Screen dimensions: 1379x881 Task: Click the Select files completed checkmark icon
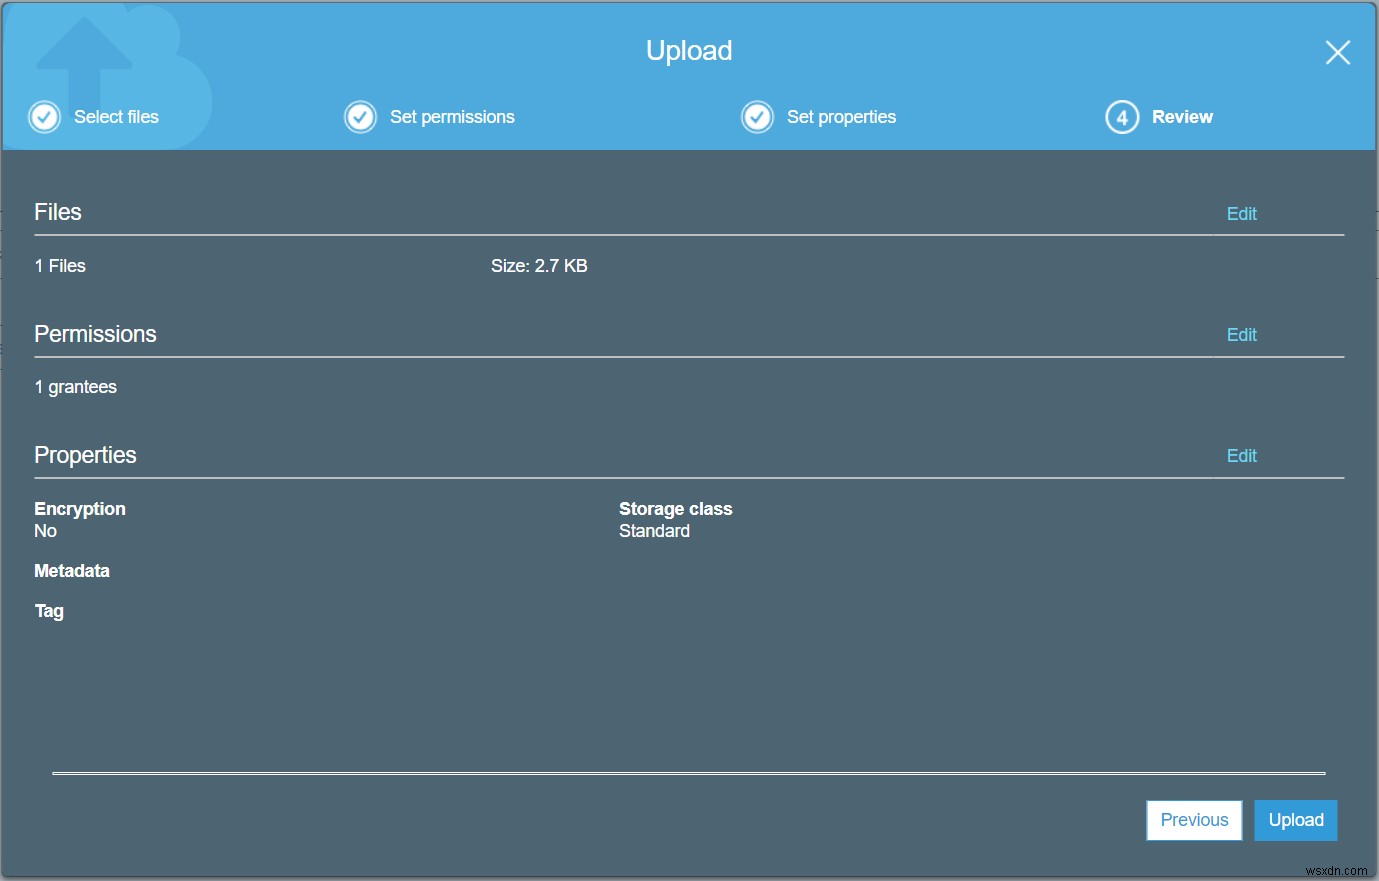point(44,117)
